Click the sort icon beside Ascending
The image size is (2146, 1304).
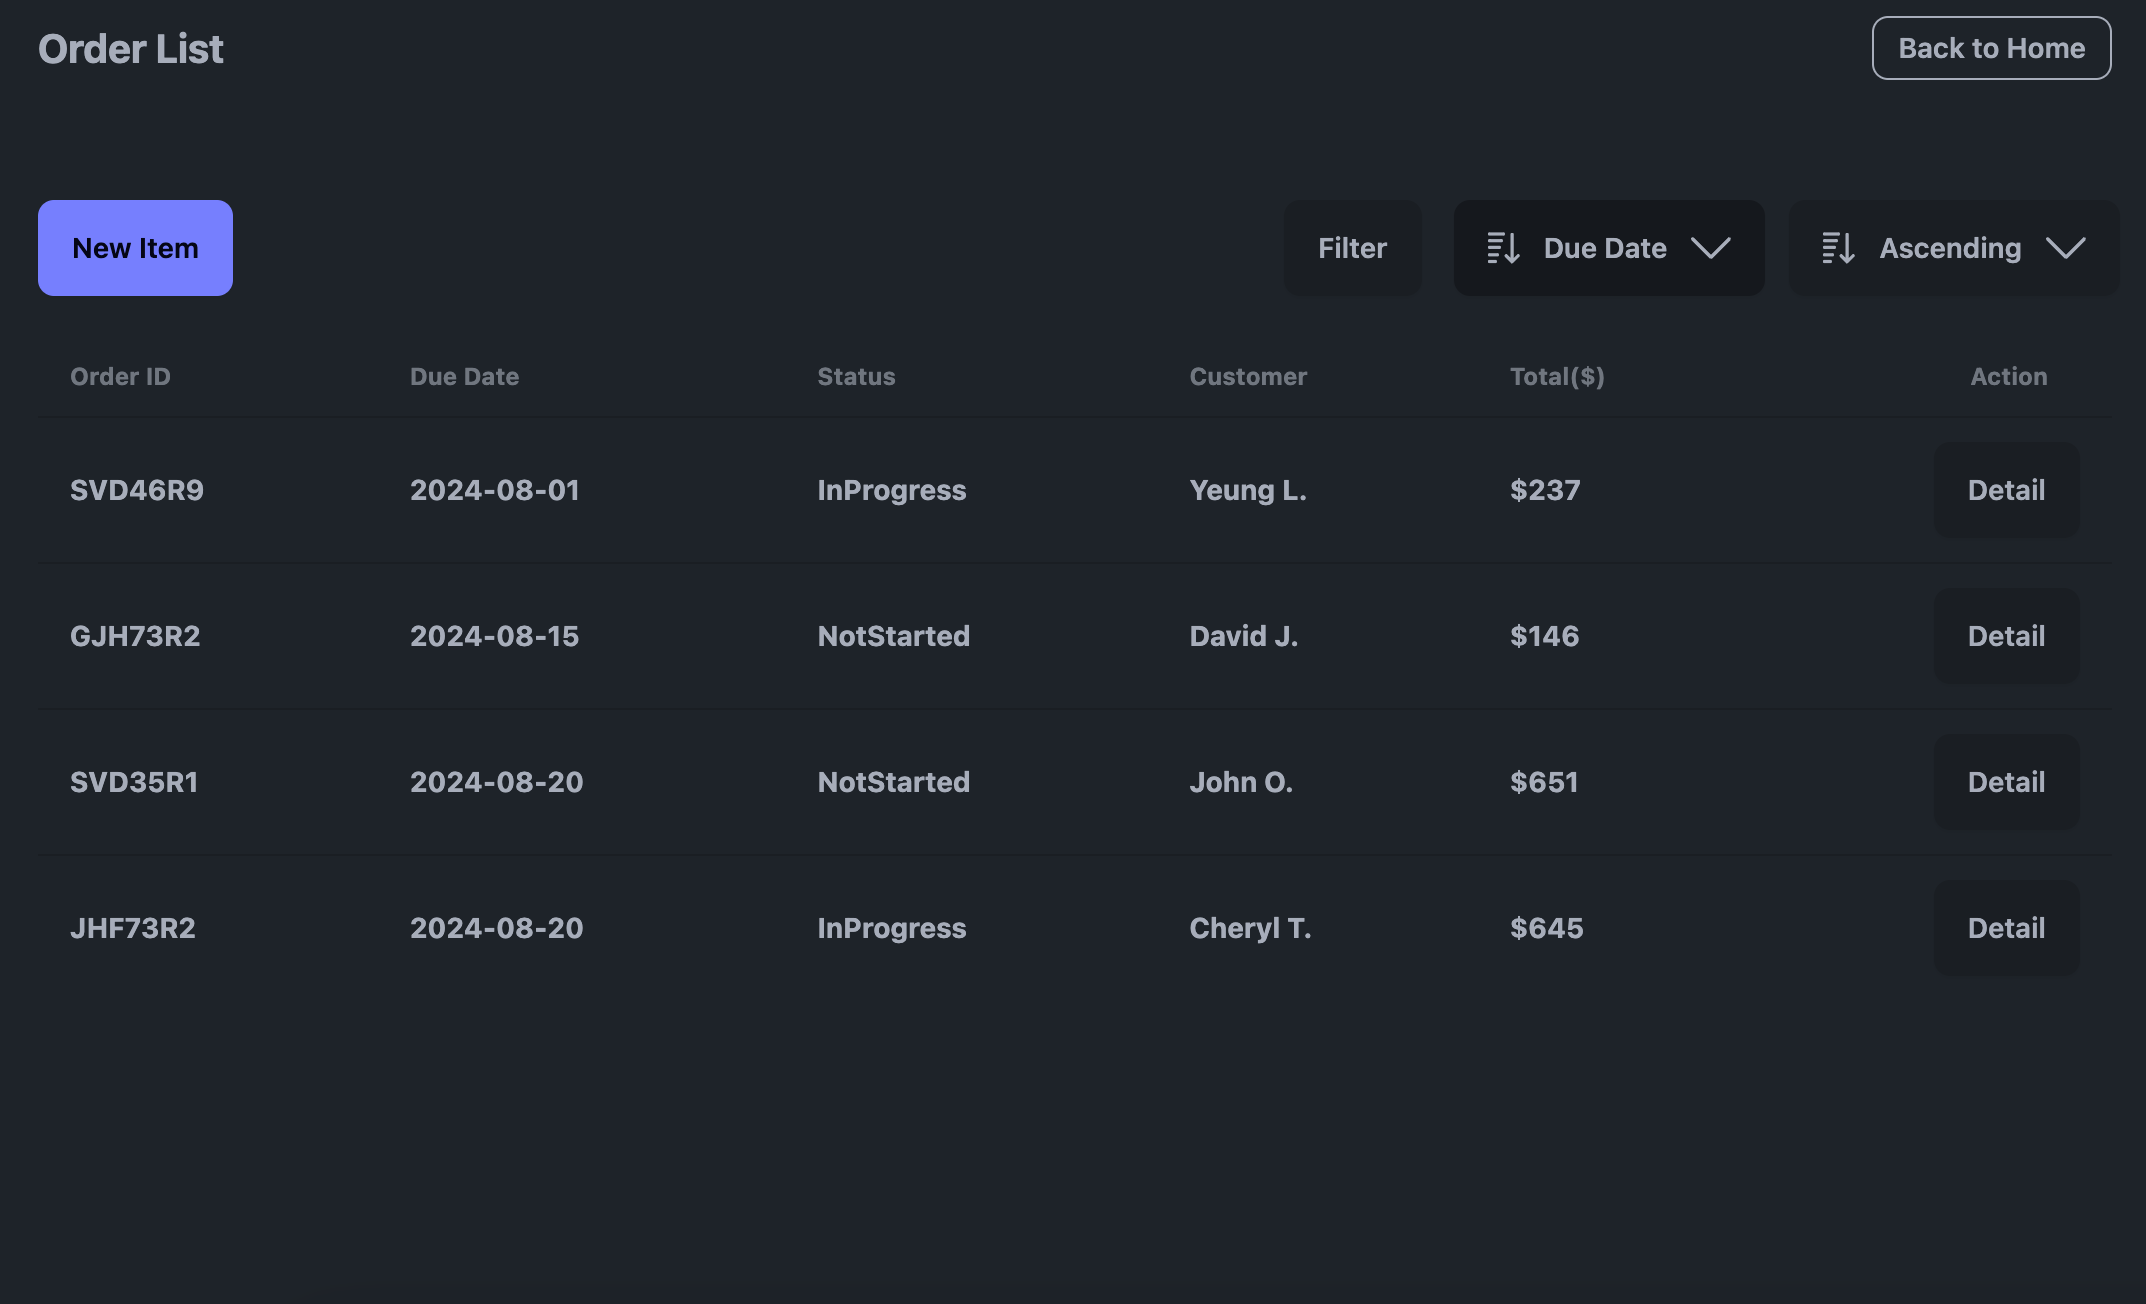[1838, 248]
